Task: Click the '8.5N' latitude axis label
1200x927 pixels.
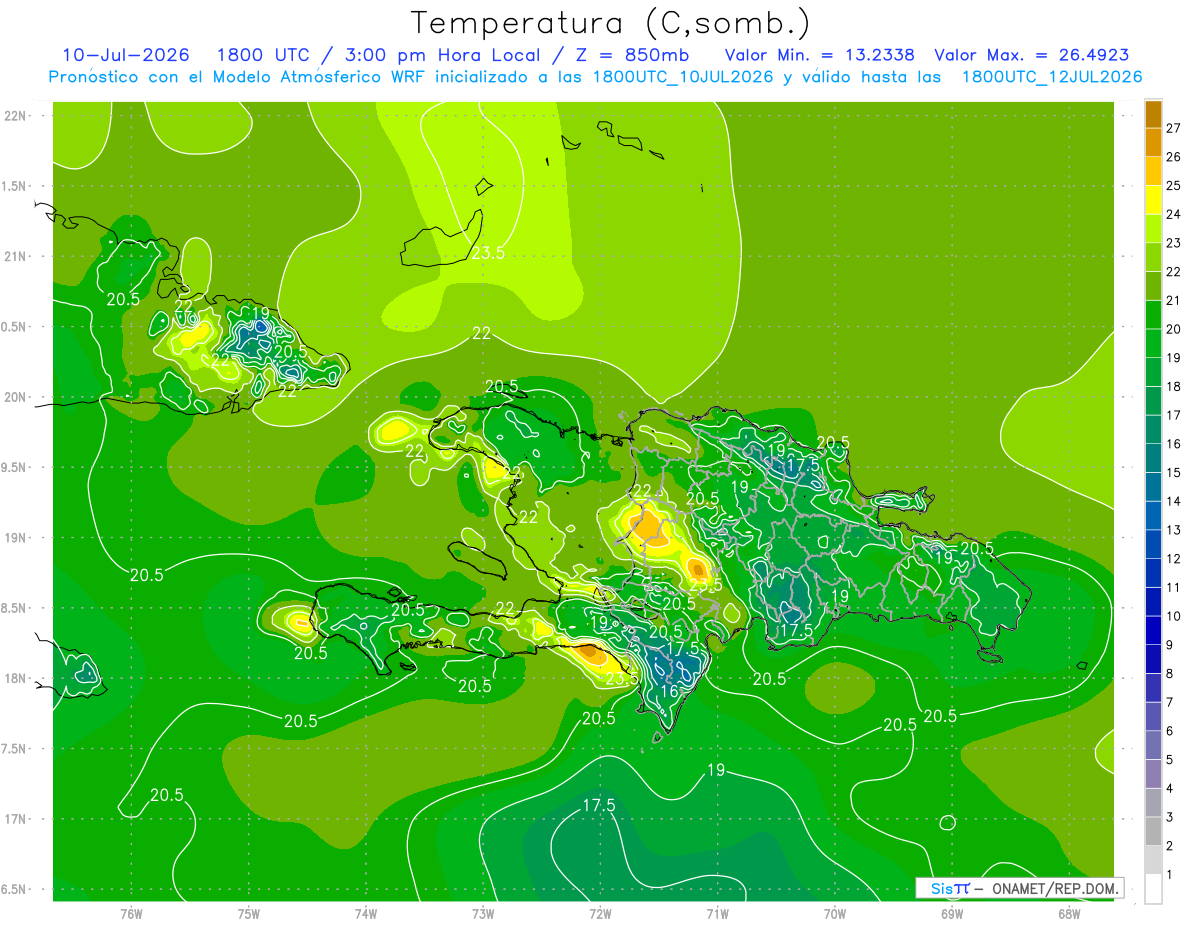Action: tap(14, 608)
